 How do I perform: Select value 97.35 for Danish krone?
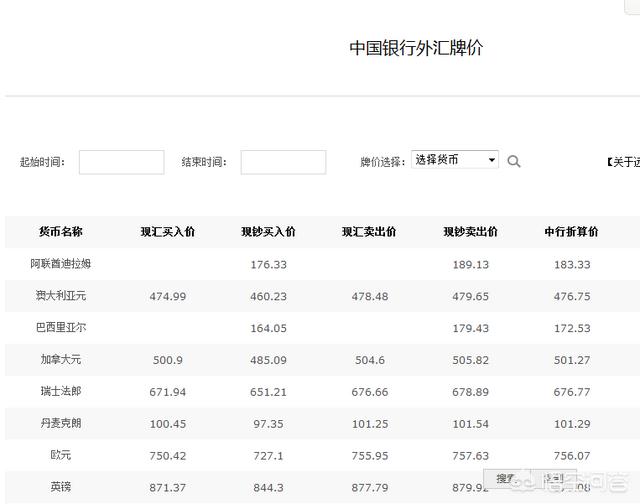(269, 424)
